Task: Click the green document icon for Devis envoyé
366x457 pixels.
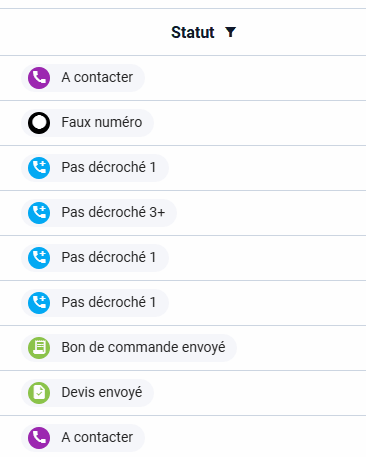Action: point(39,393)
